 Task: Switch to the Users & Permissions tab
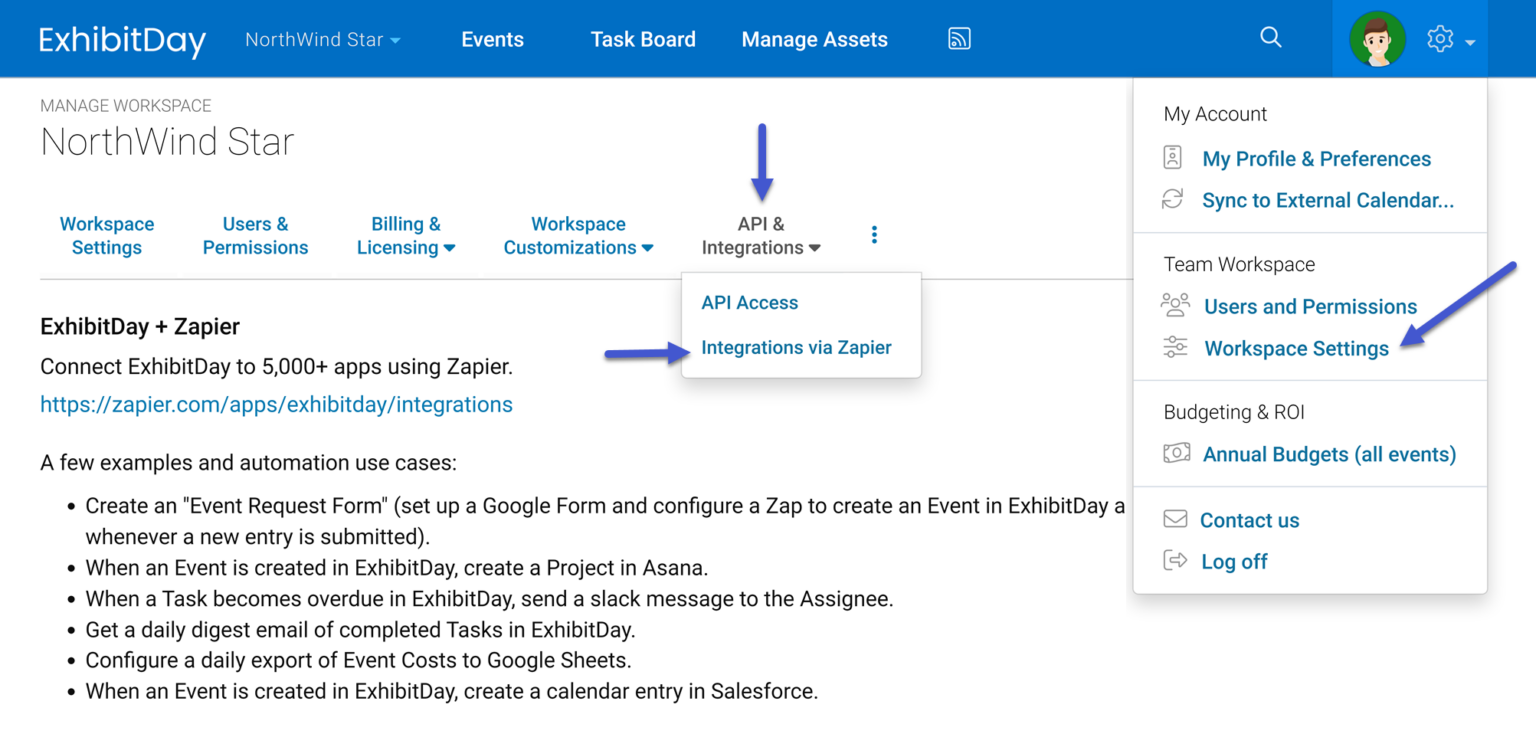tap(255, 236)
